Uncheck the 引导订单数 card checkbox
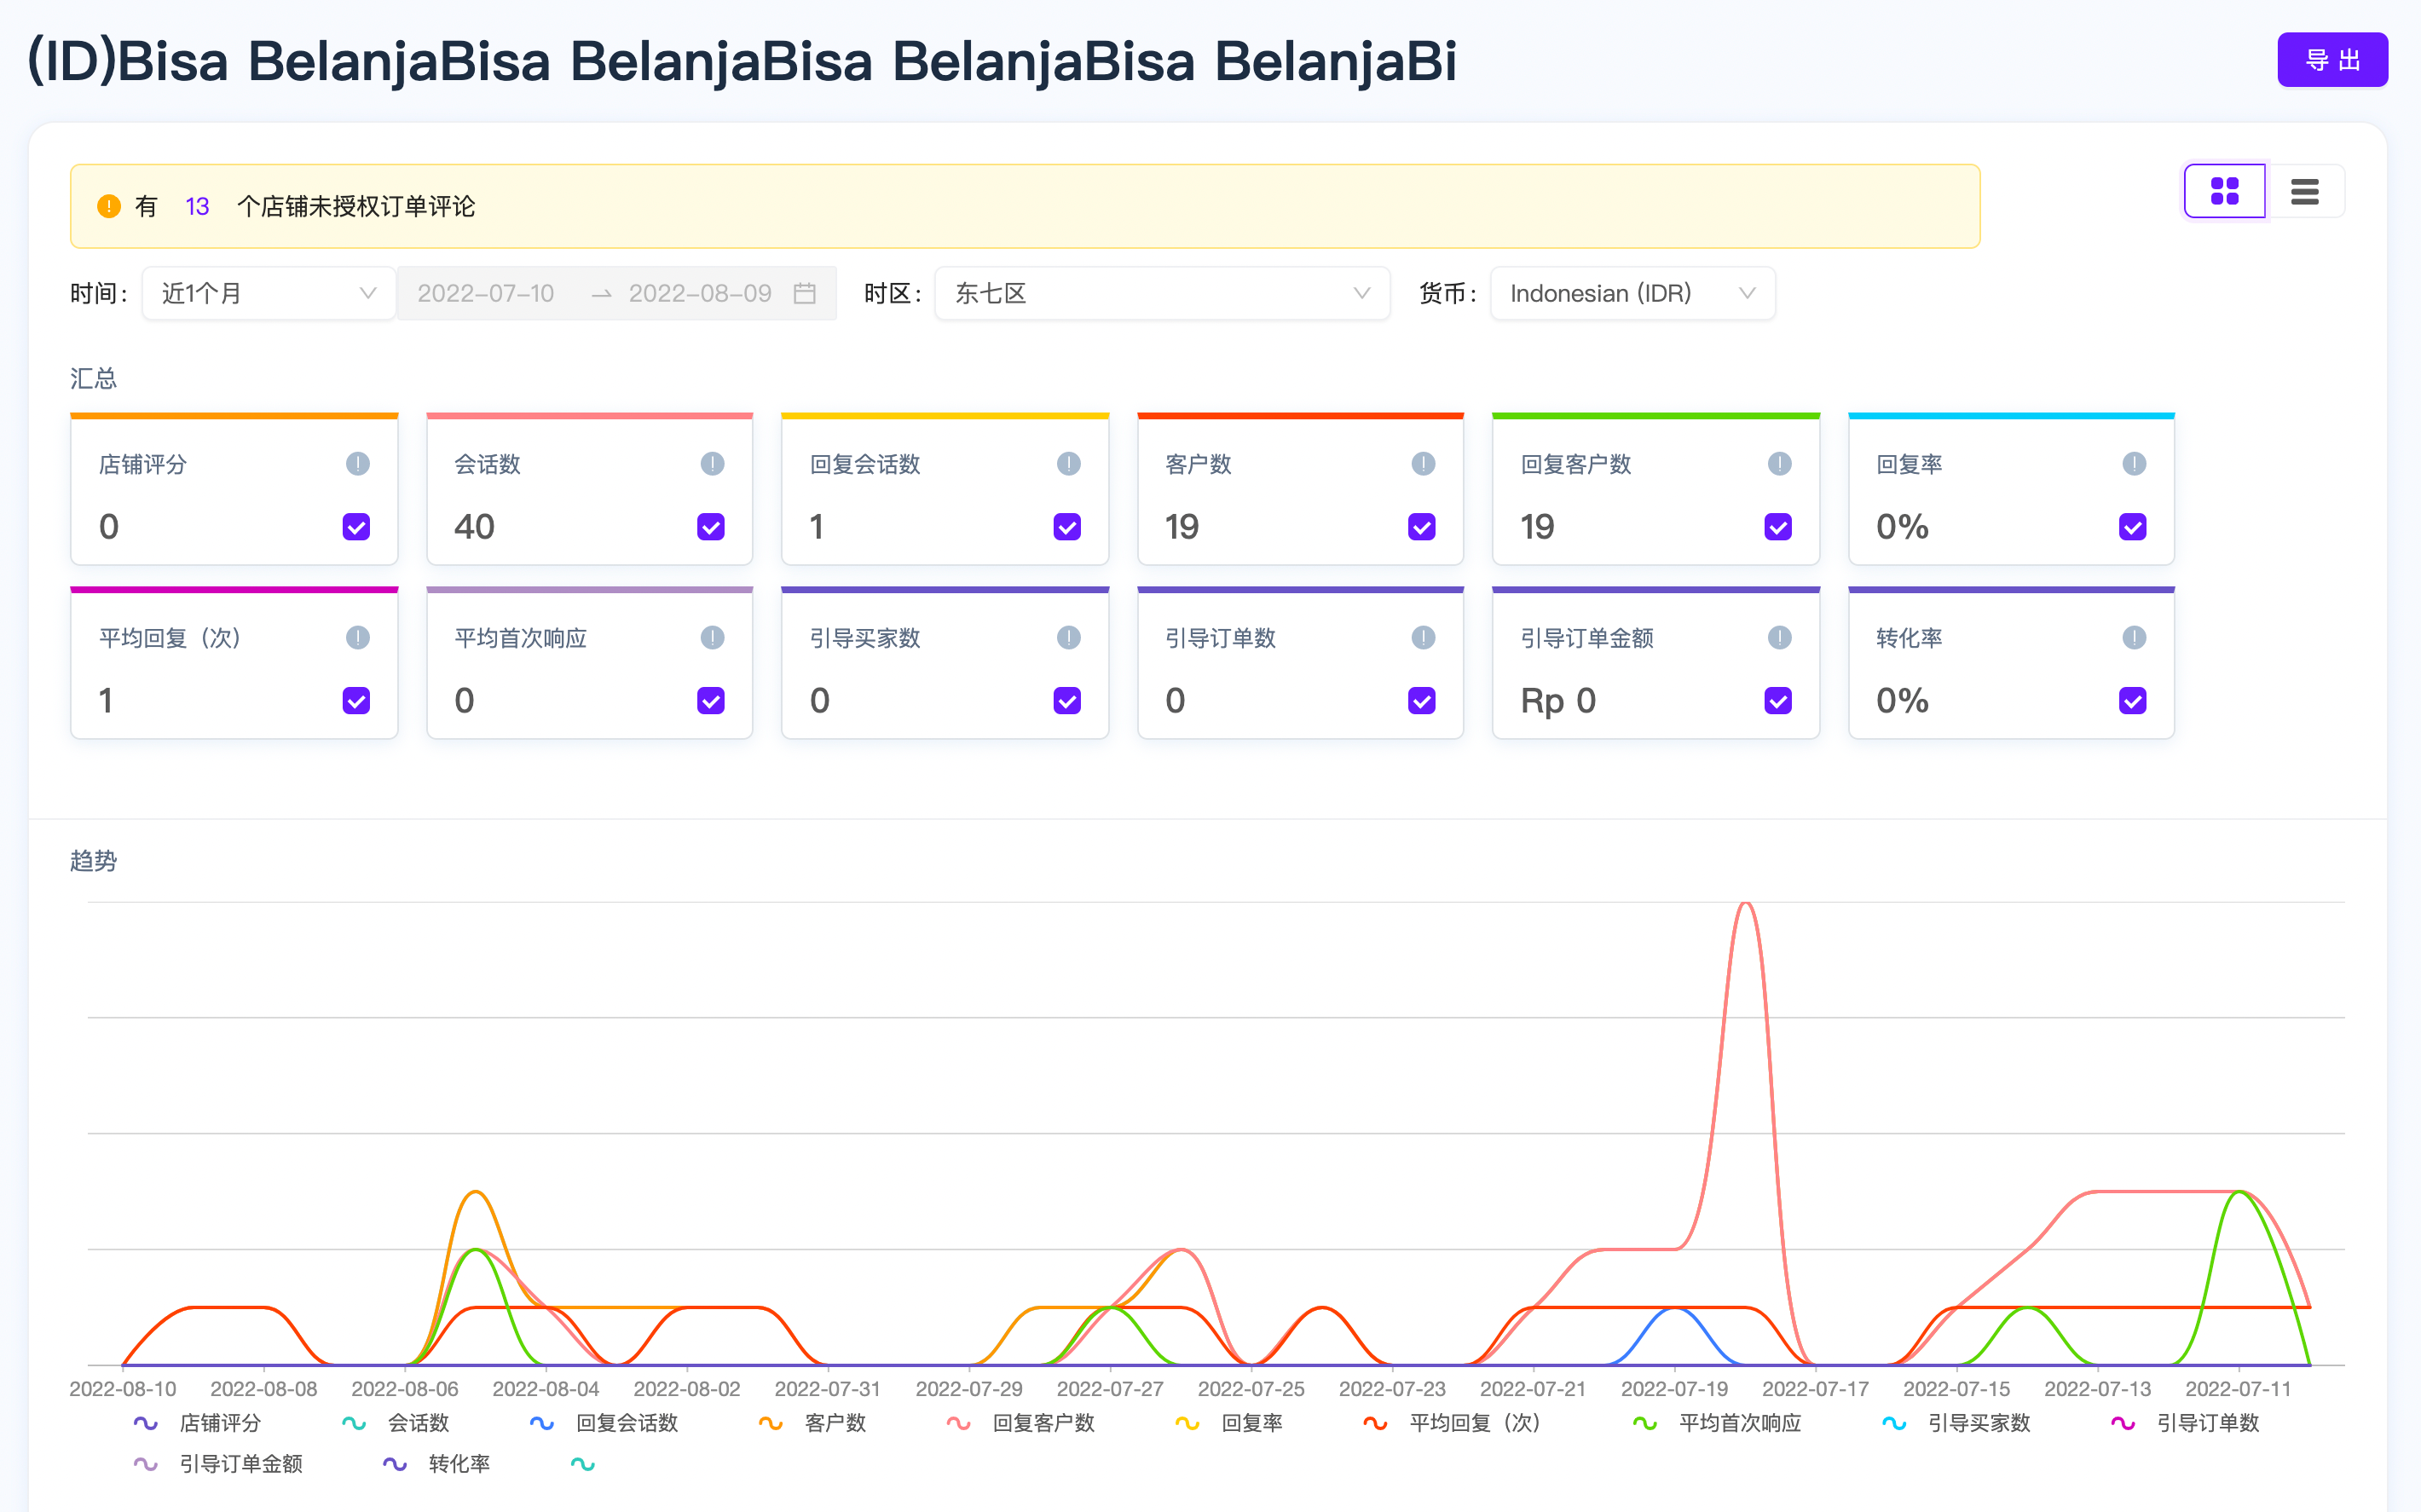This screenshot has height=1512, width=2421. (1422, 701)
